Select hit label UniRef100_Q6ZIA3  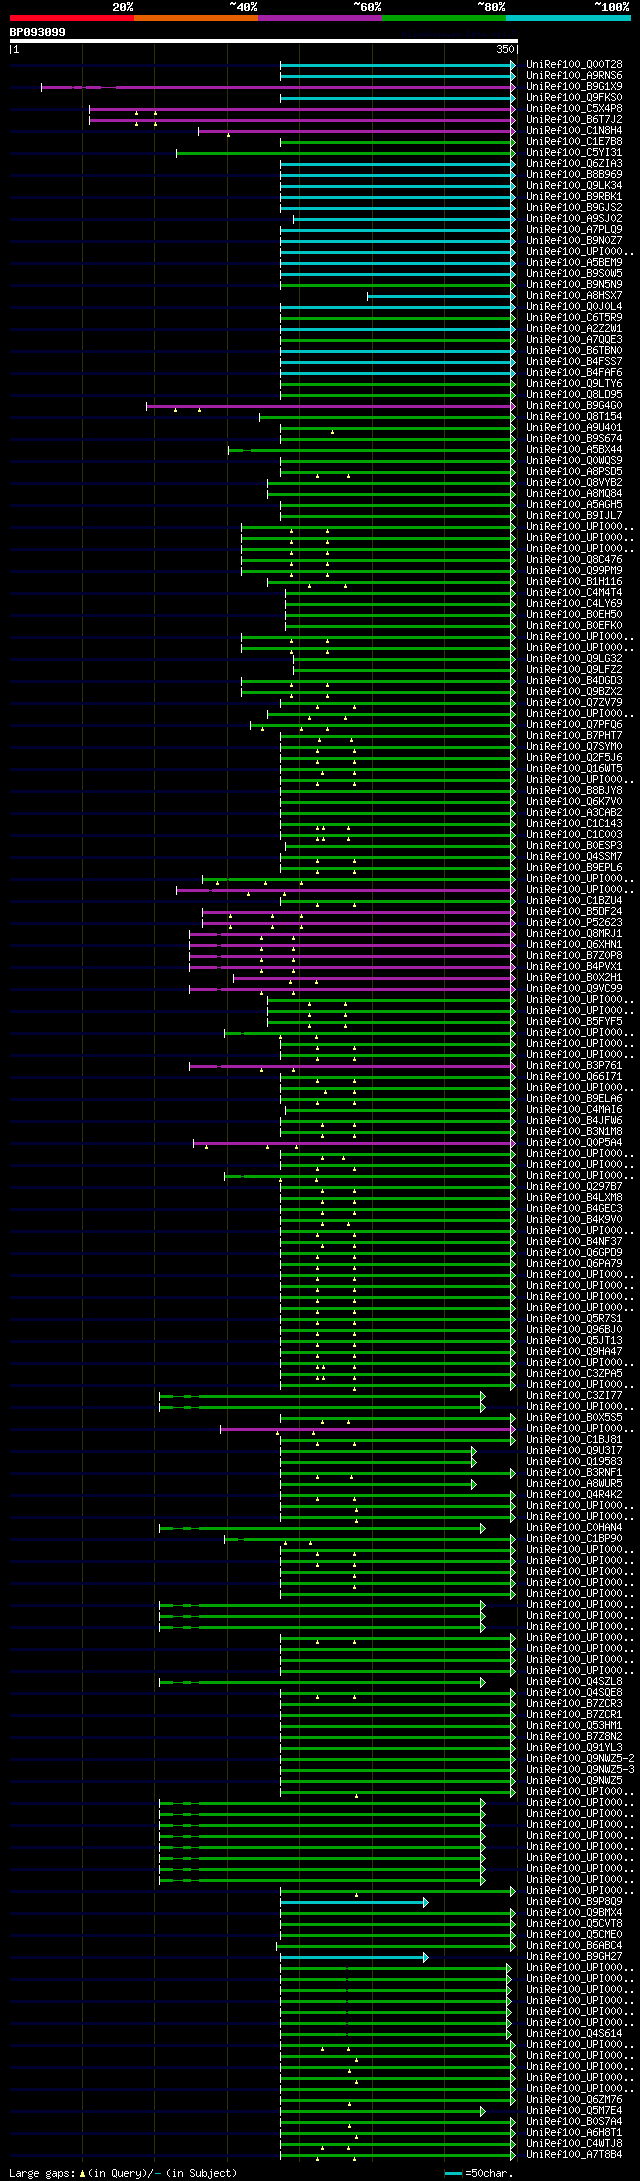click(574, 163)
